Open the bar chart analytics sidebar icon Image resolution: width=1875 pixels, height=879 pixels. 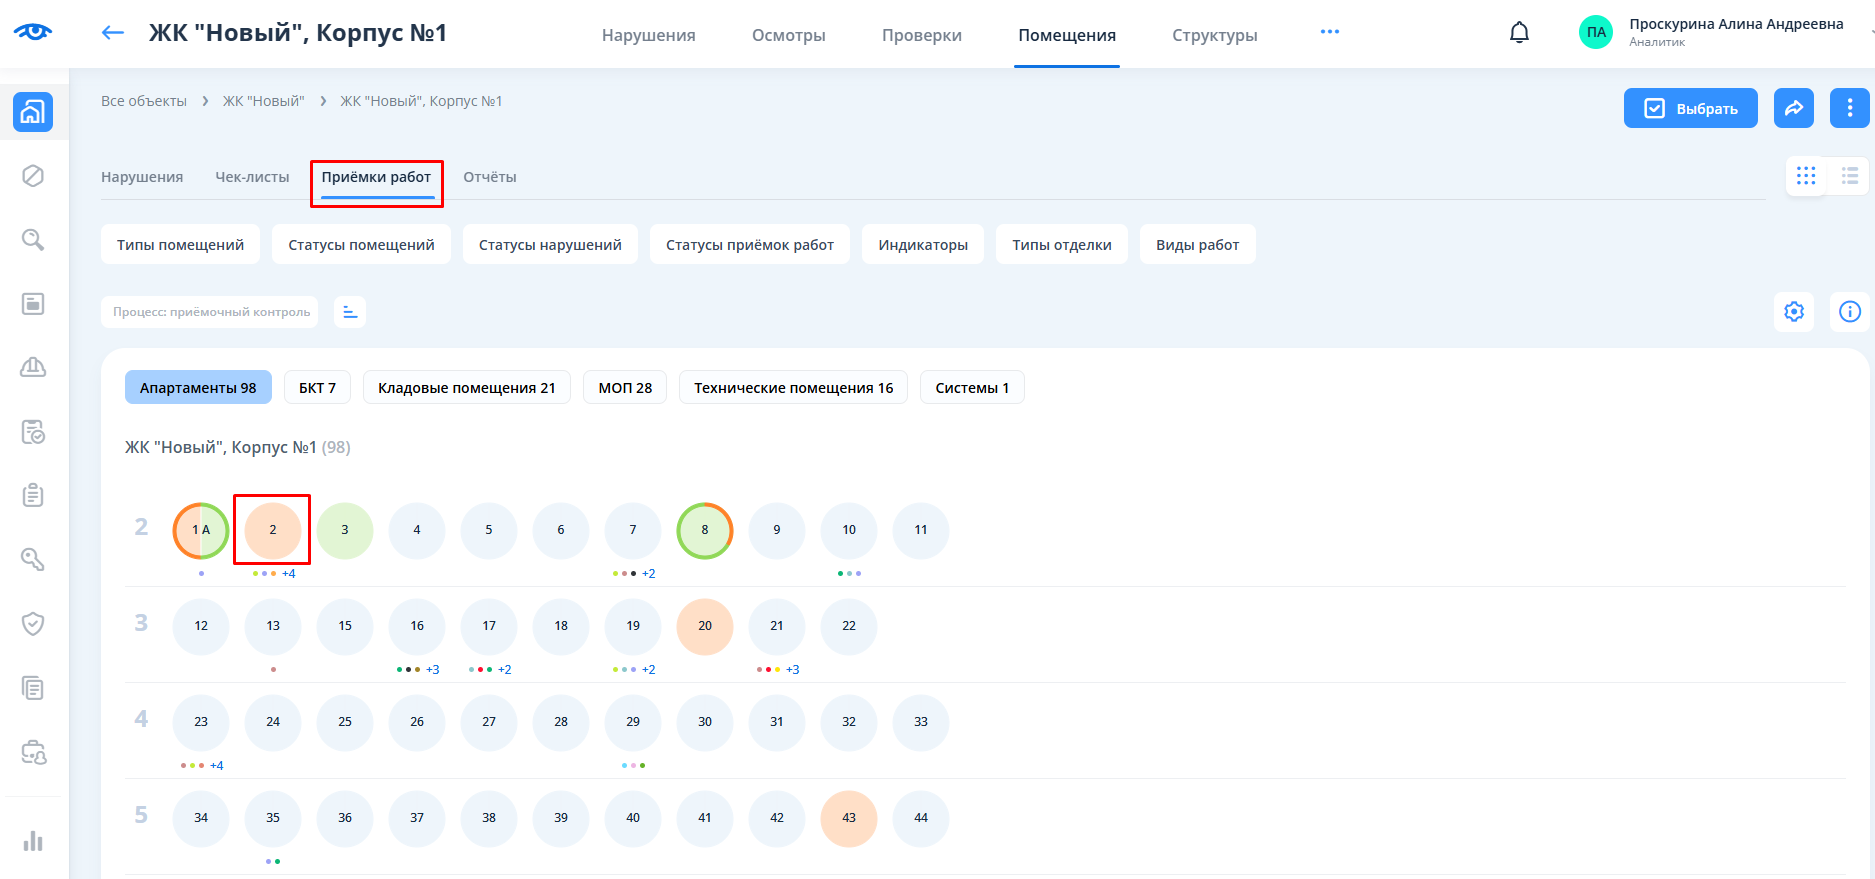click(x=33, y=840)
